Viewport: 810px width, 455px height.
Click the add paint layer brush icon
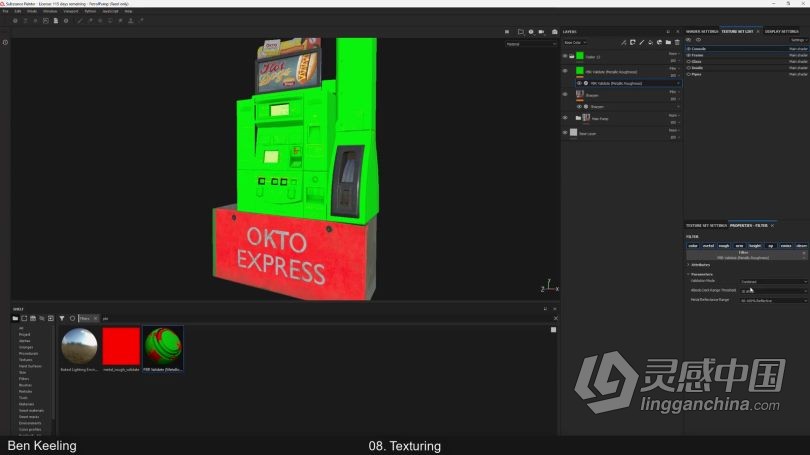click(x=641, y=42)
